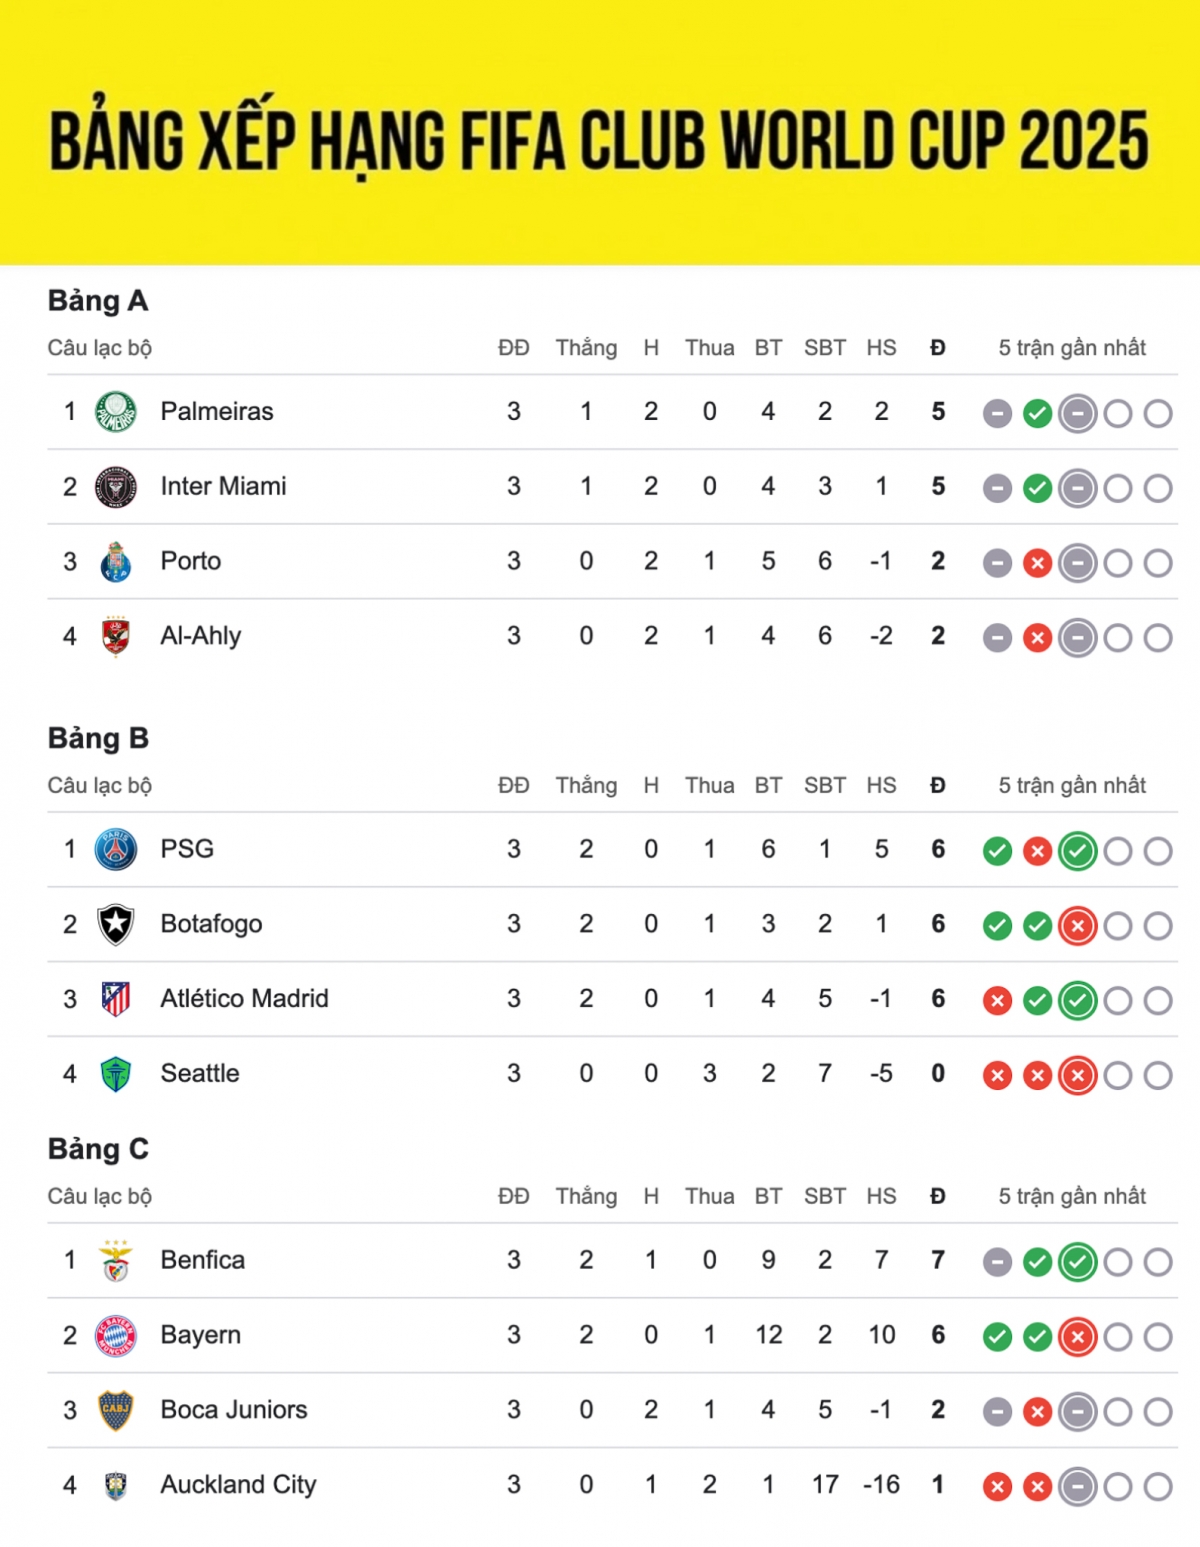Click the Seattle Sounders logo
Screen dimensions: 1200x1547
(116, 1074)
